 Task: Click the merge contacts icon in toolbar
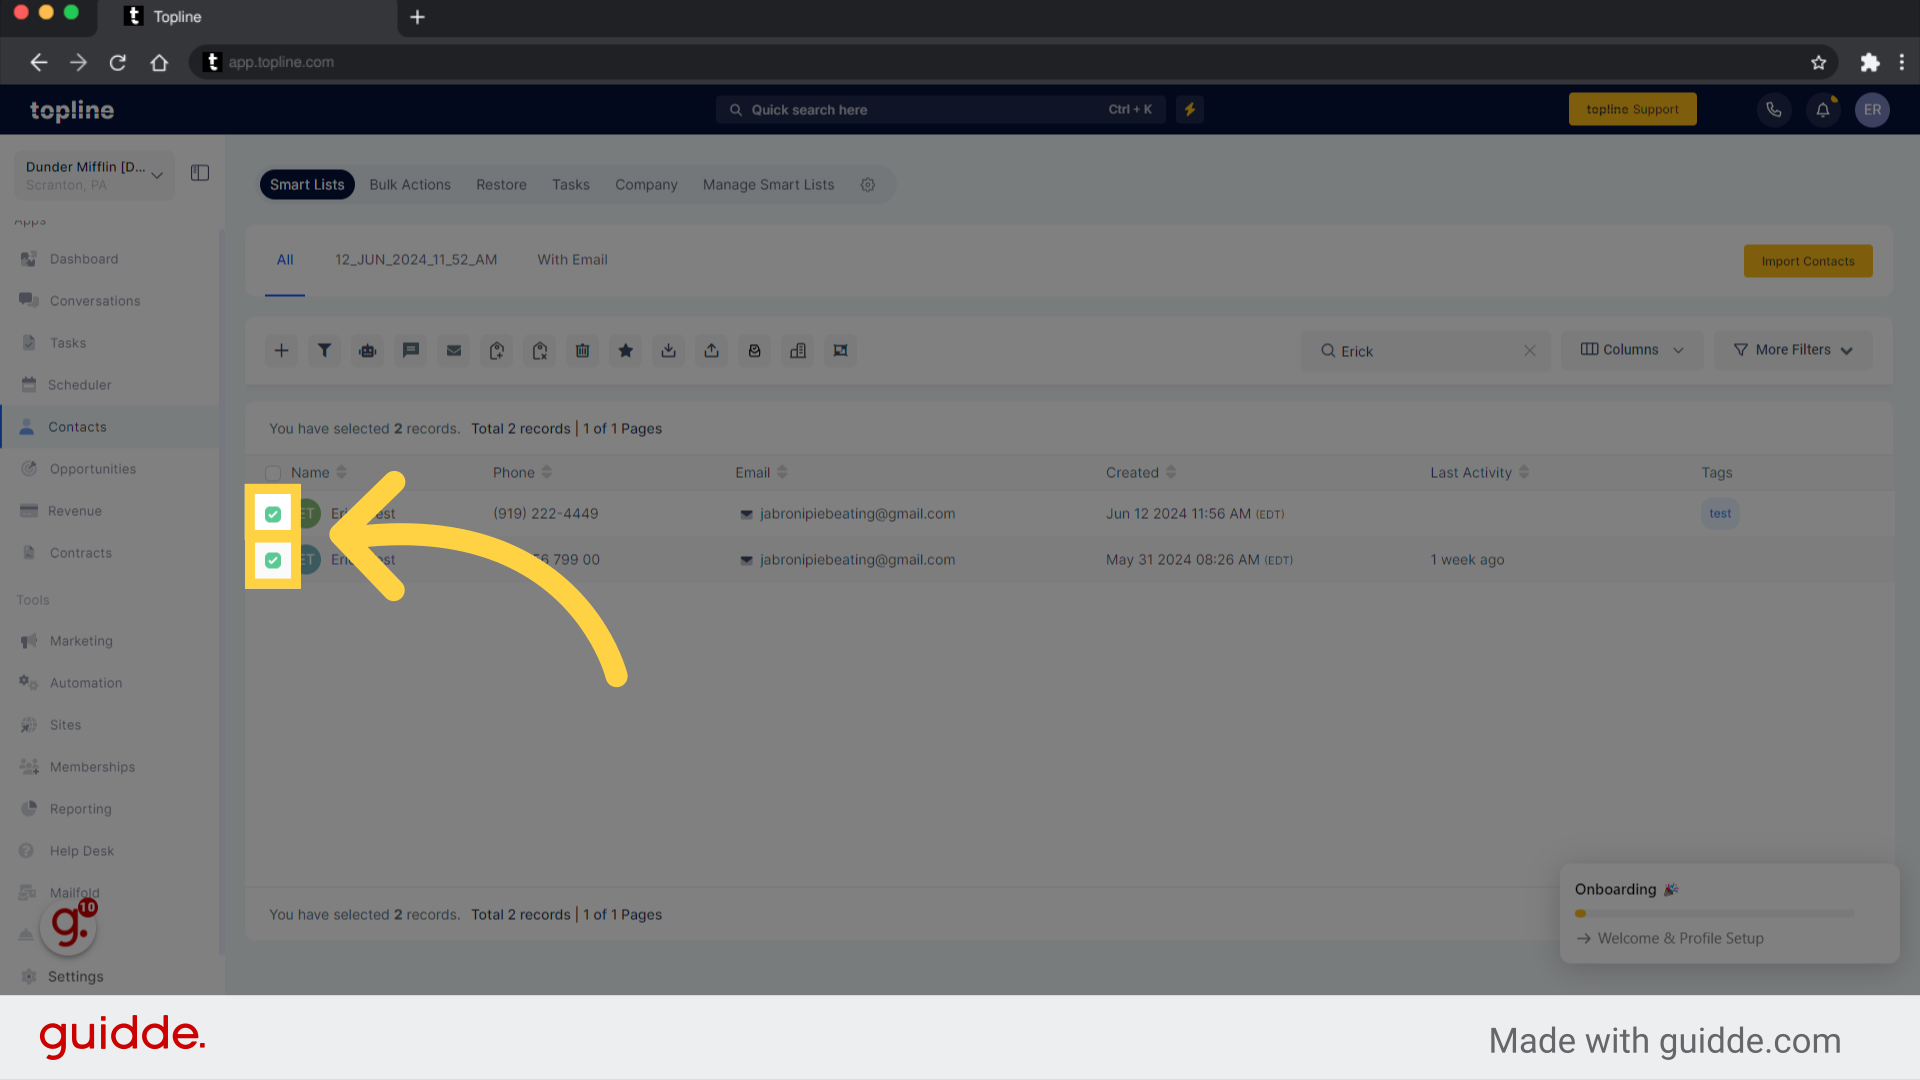point(841,349)
